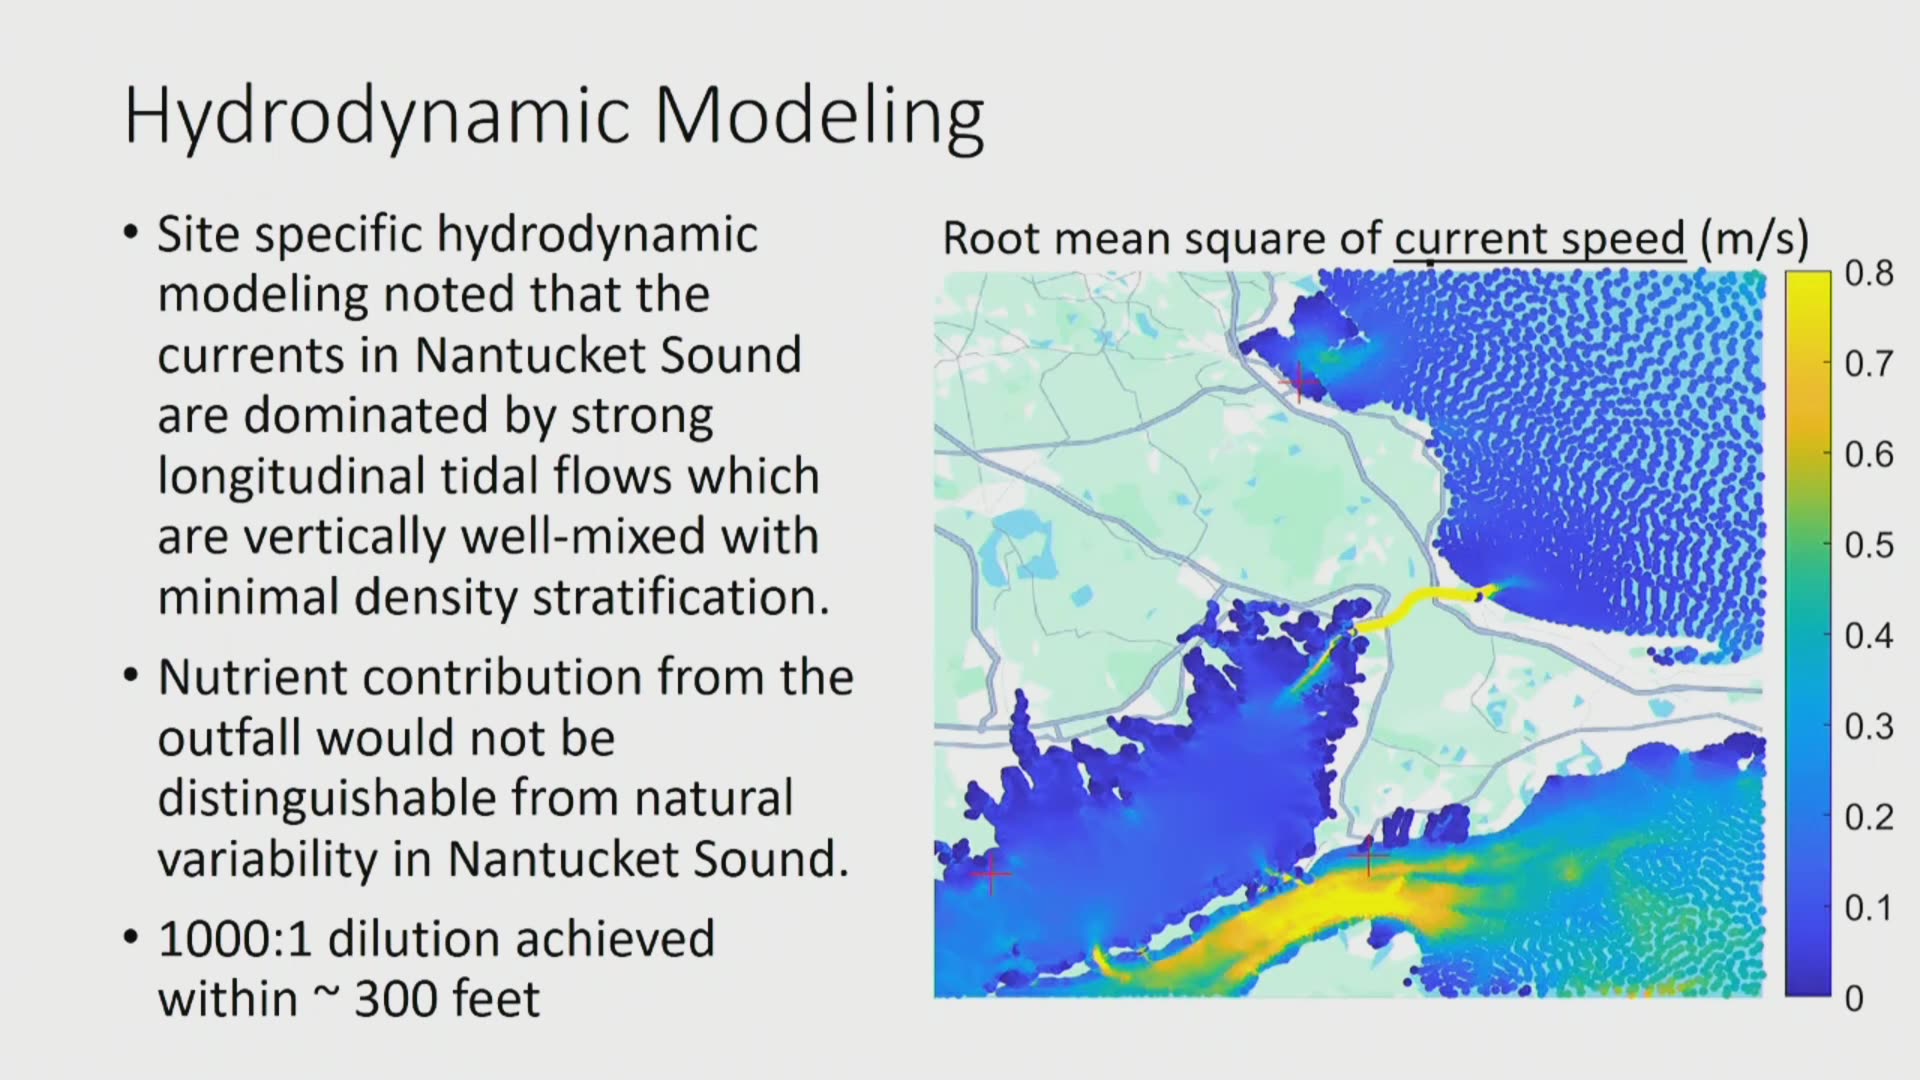Click the red cross marker near the northern bay
The width and height of the screenshot is (1920, 1080).
coord(1299,382)
